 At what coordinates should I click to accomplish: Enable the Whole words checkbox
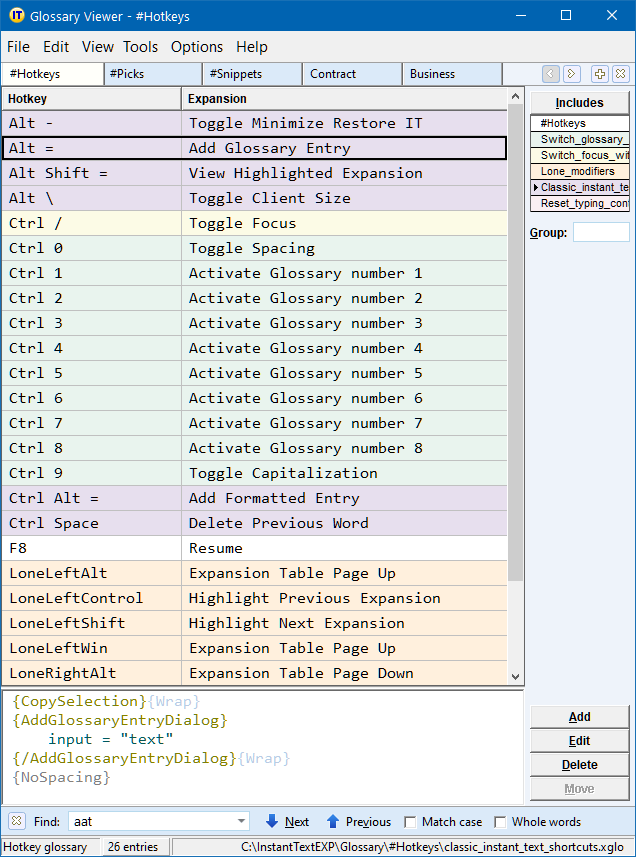click(x=499, y=821)
